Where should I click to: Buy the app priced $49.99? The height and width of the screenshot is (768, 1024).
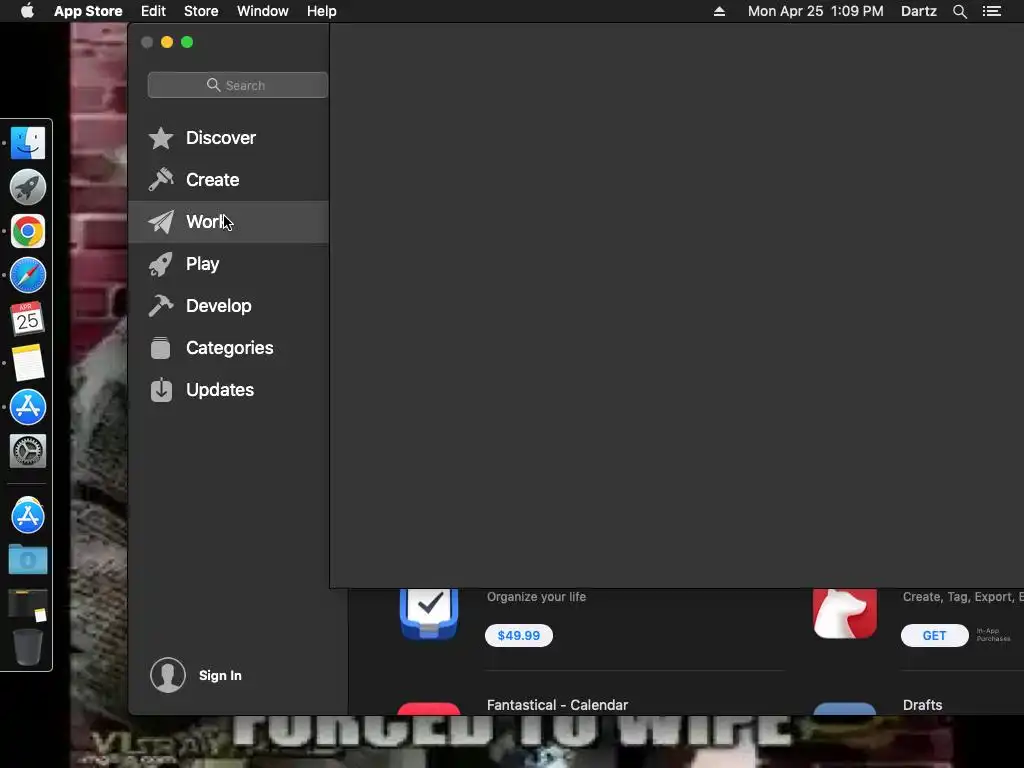(519, 635)
